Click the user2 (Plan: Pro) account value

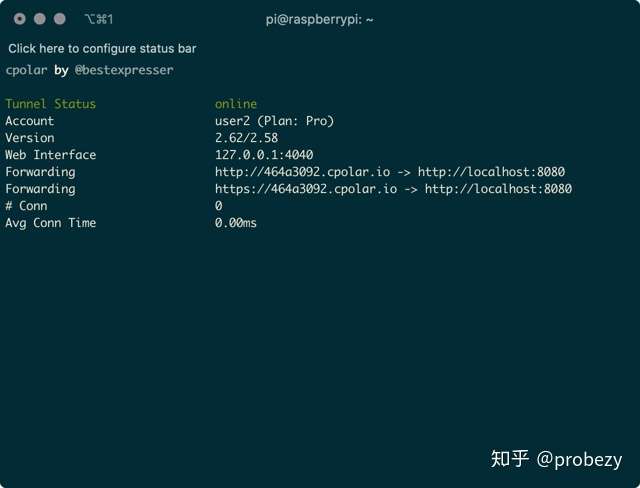pyautogui.click(x=274, y=121)
